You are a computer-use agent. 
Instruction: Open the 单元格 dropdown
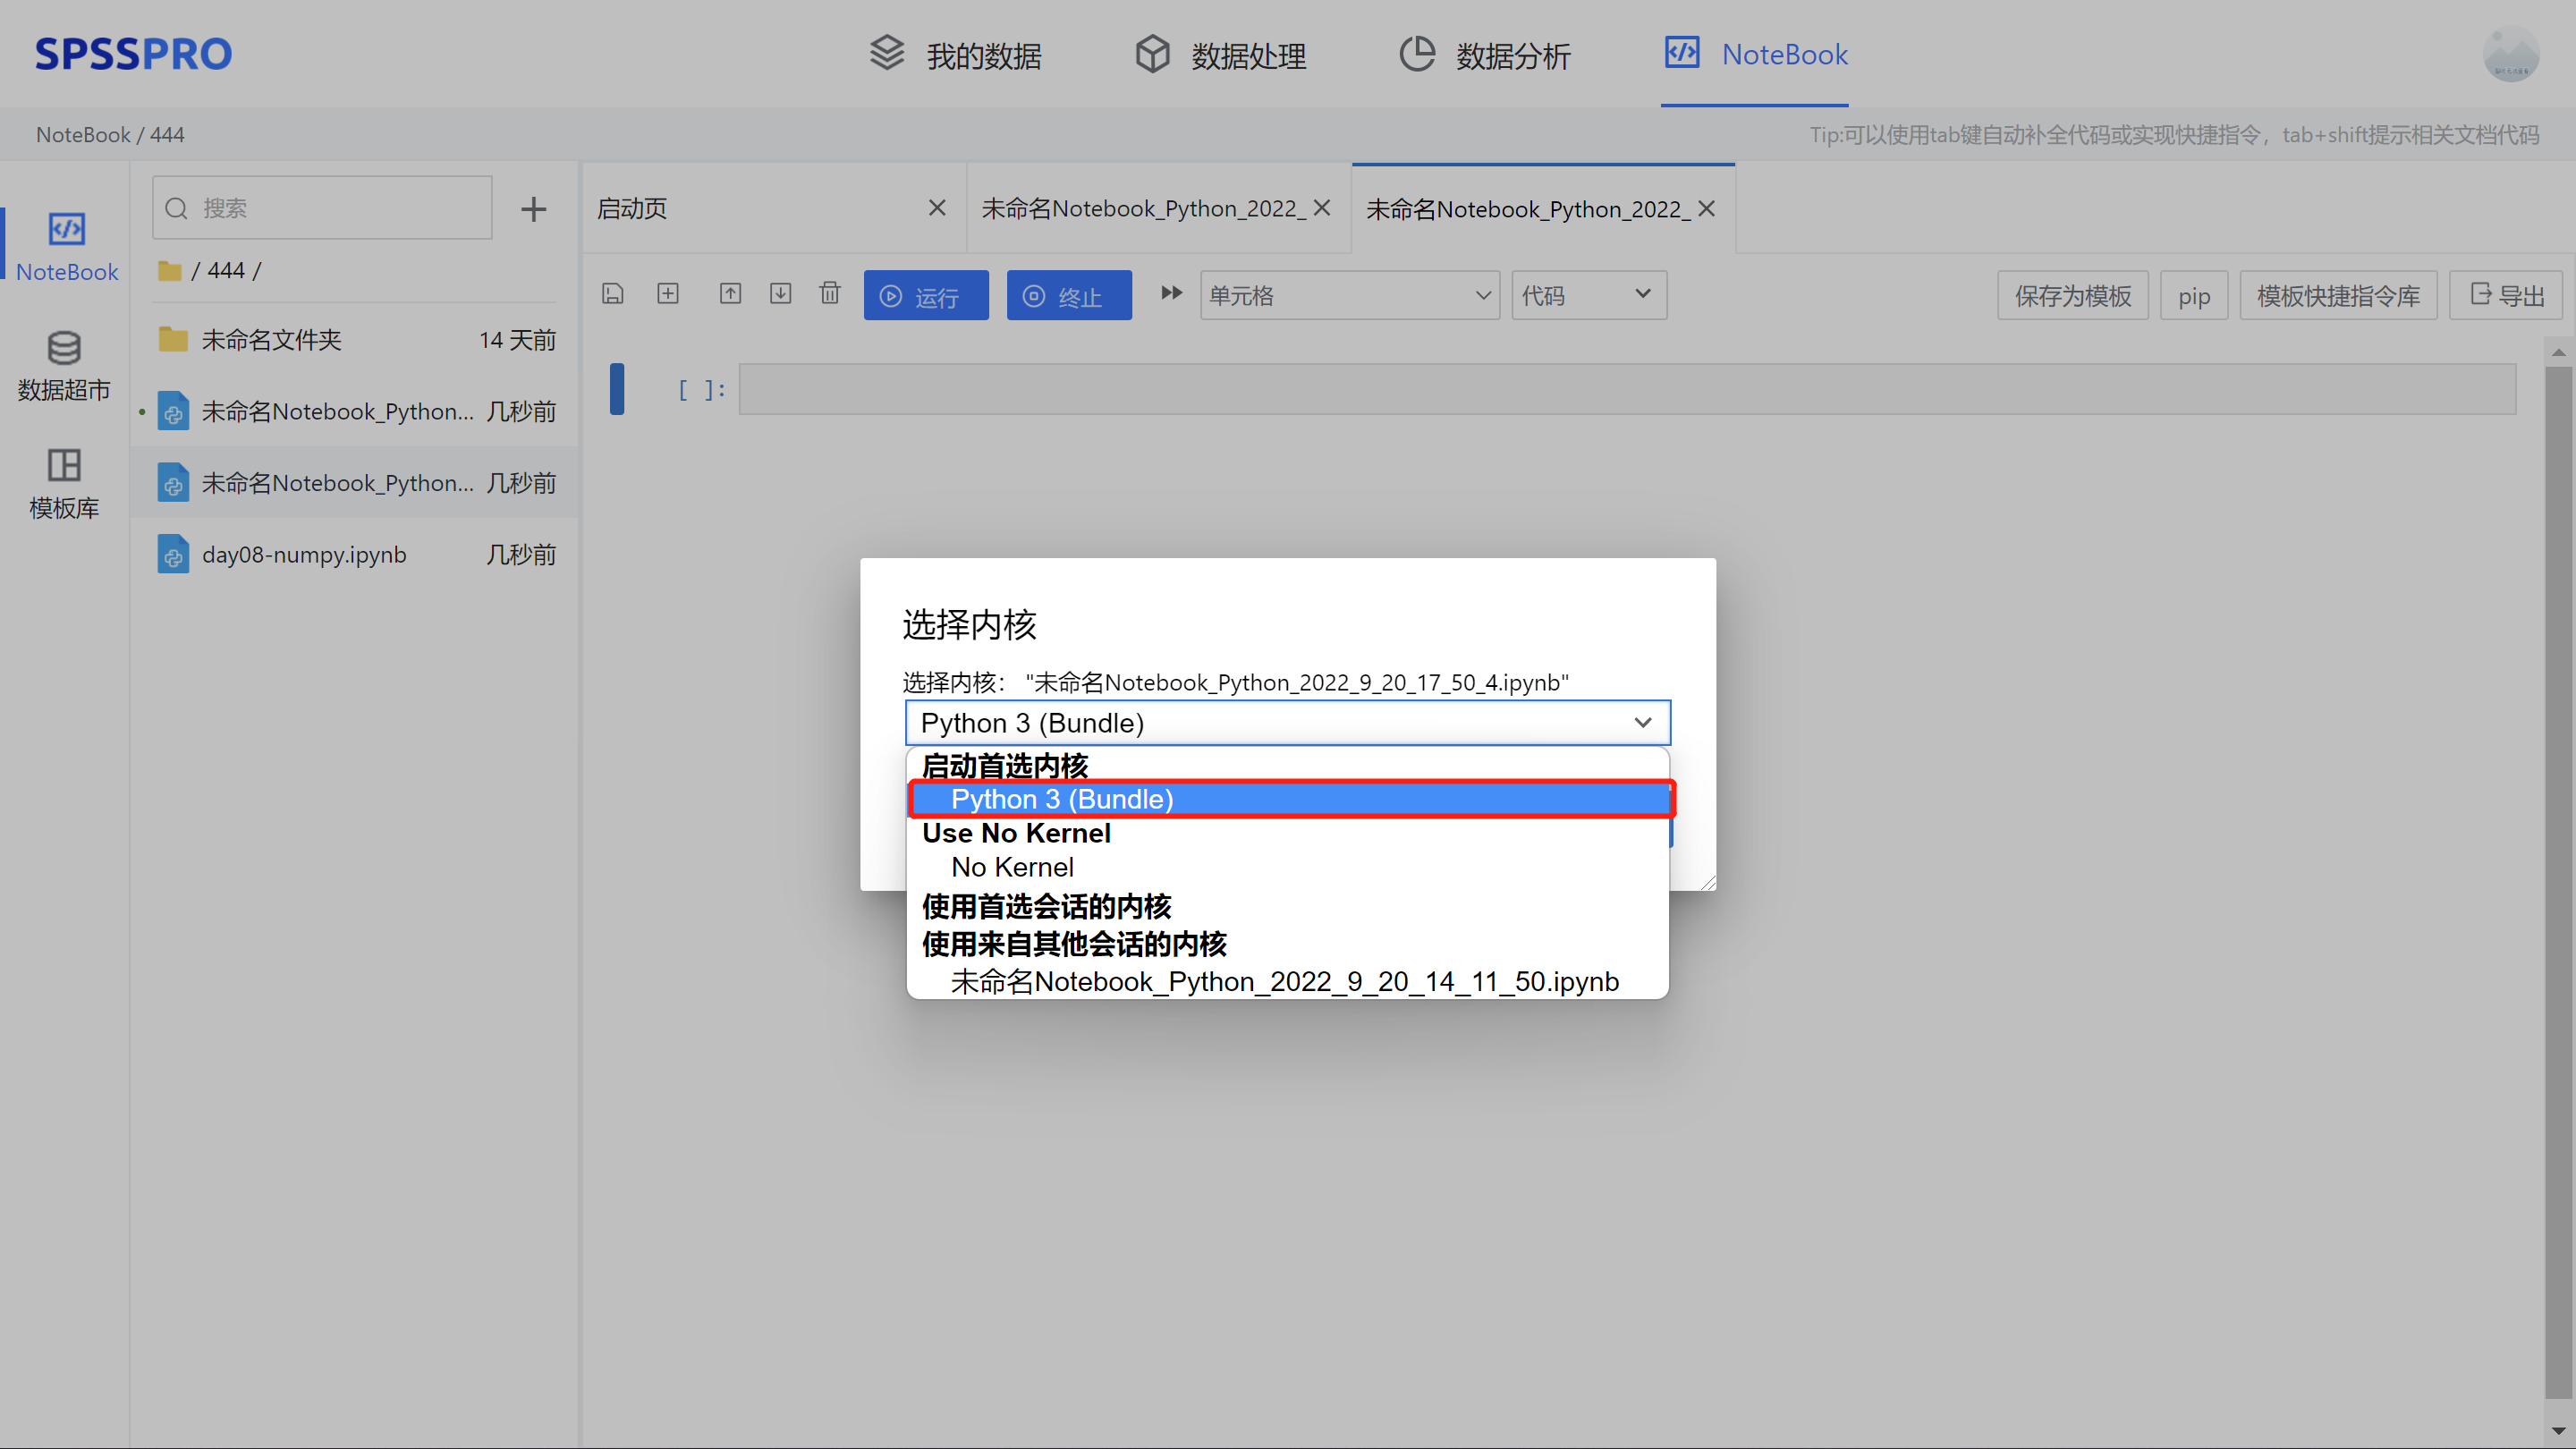point(1349,295)
